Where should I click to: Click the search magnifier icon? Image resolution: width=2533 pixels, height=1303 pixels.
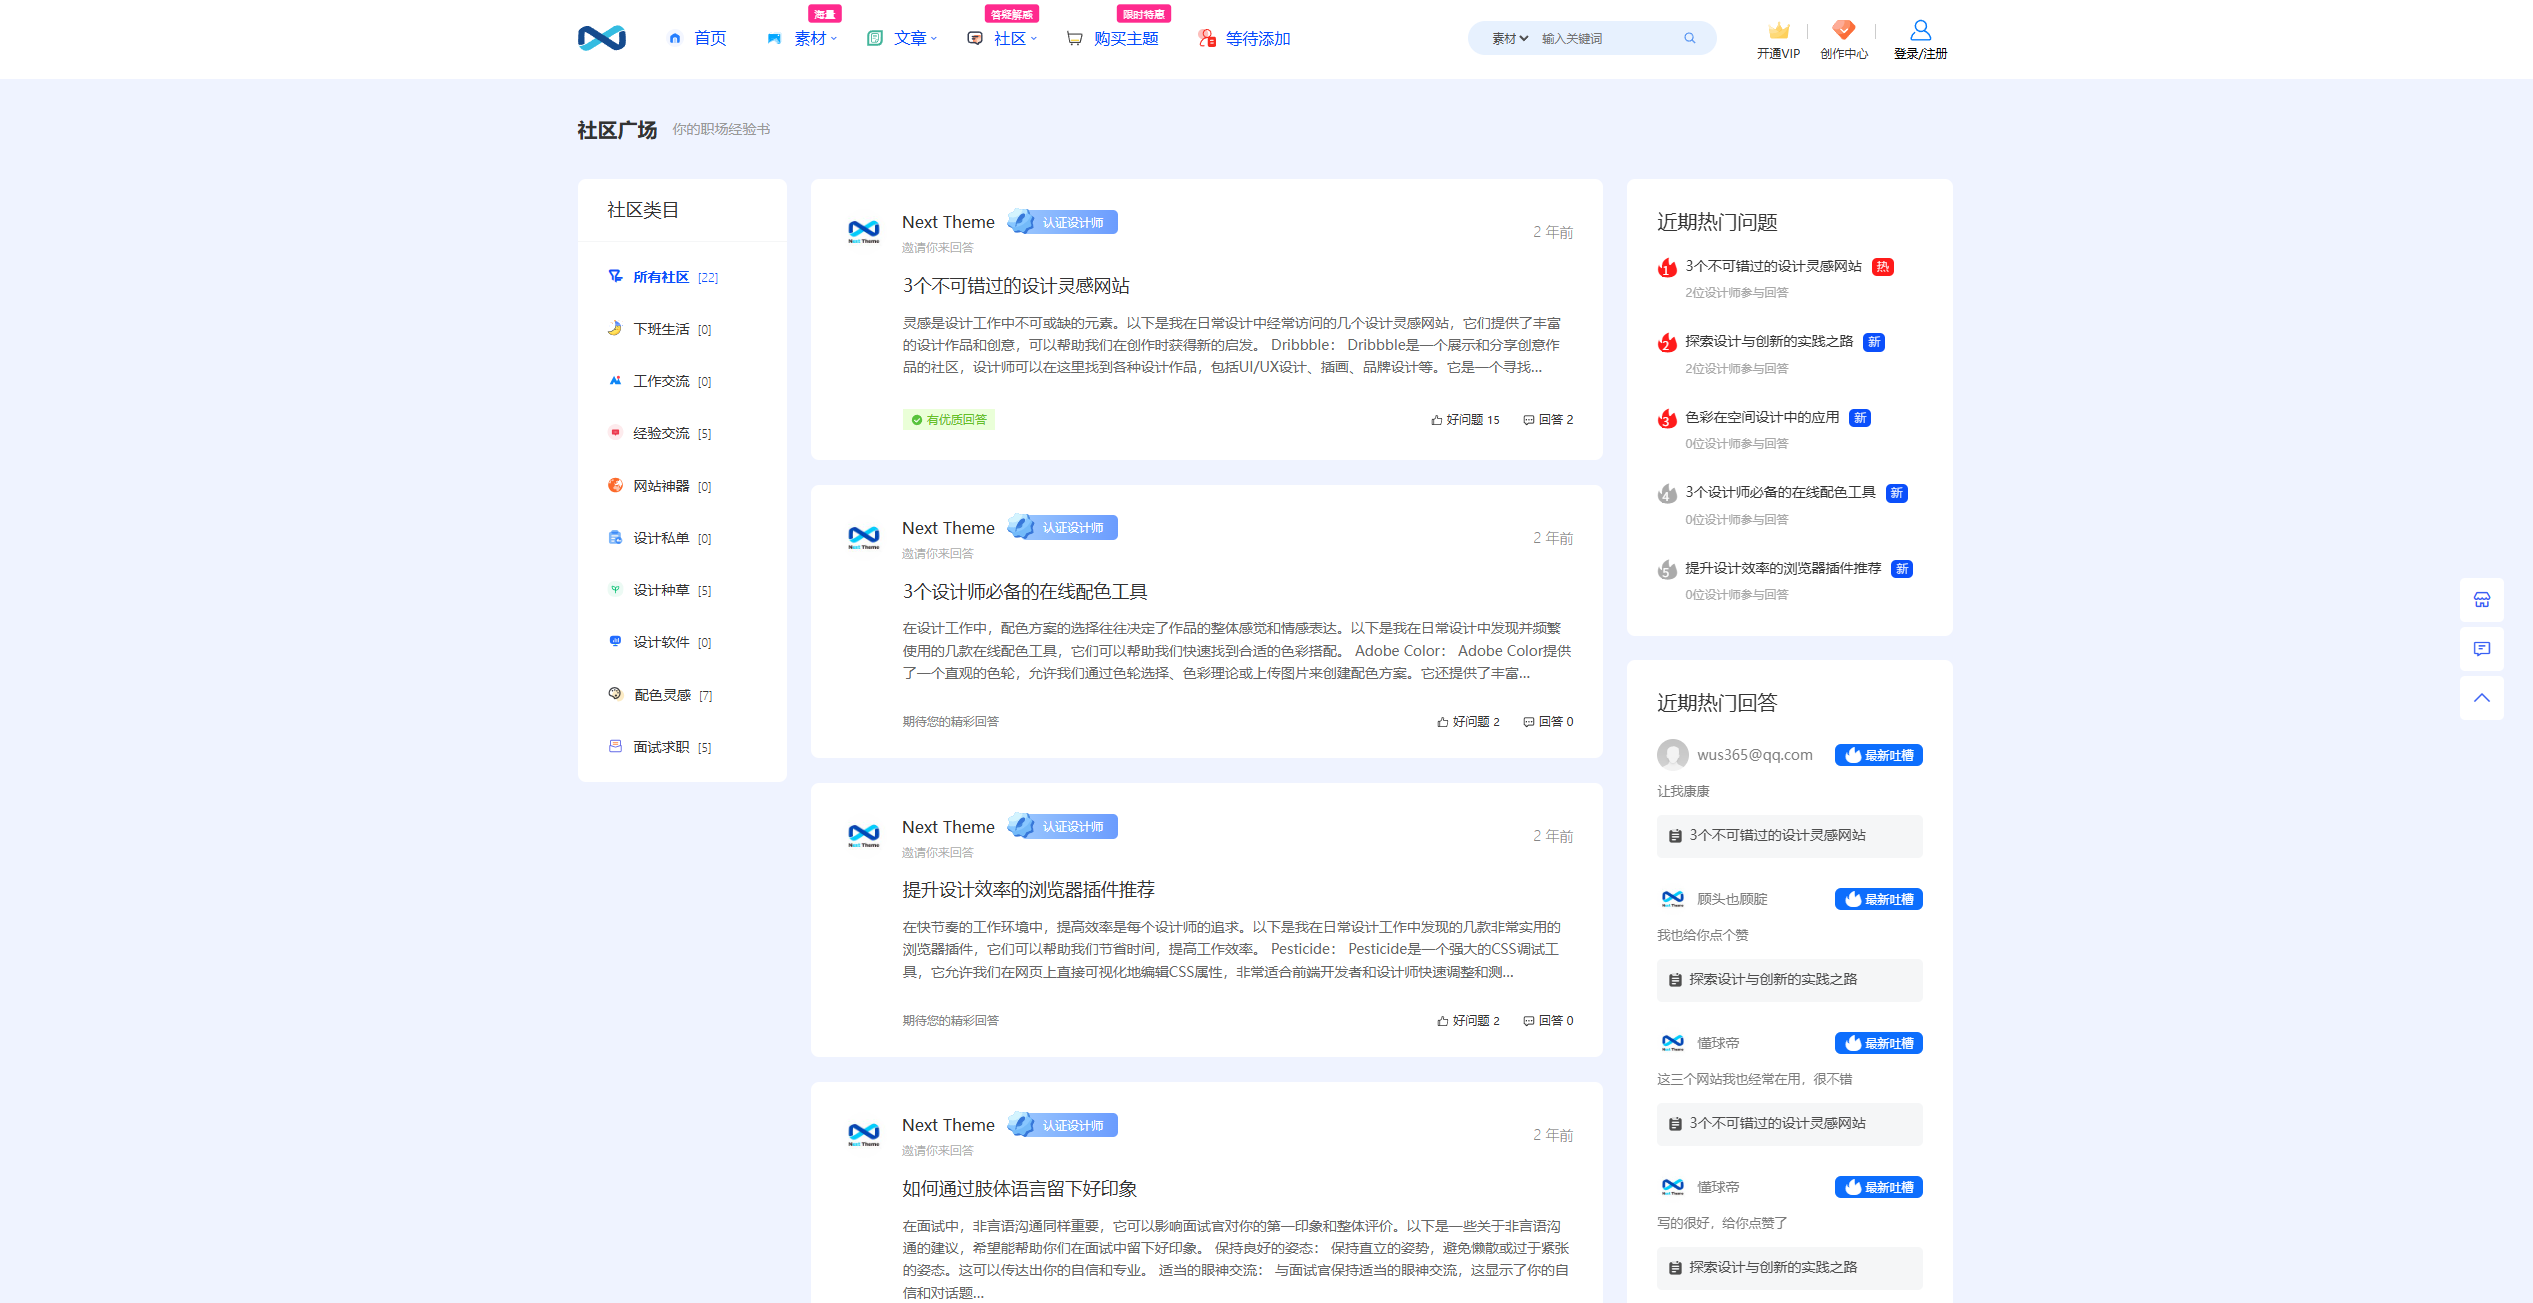1690,38
